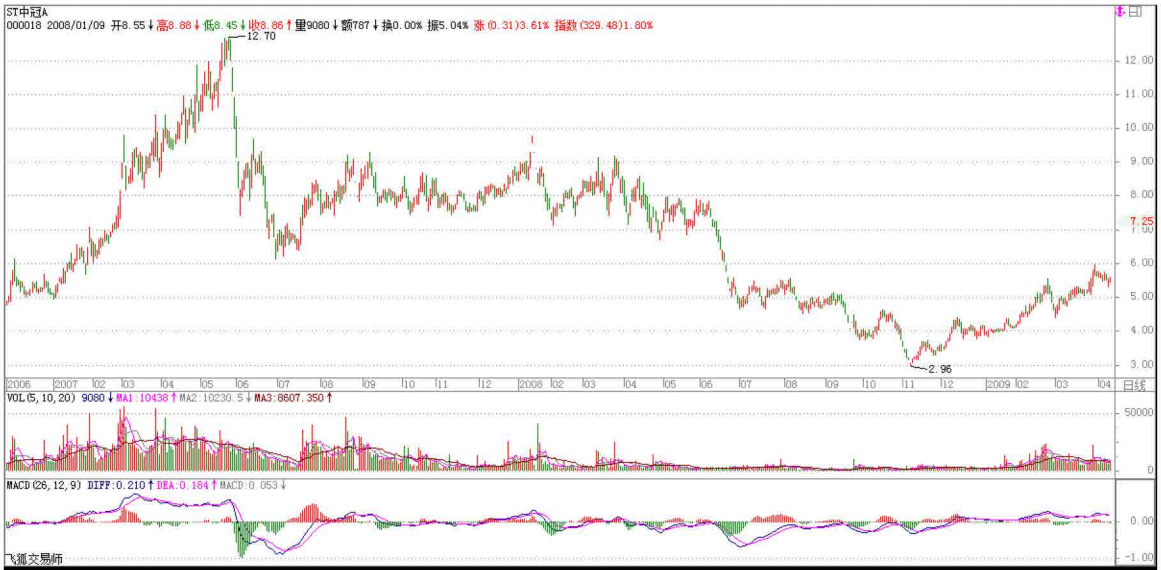Click the 日线 period button

click(x=1133, y=384)
